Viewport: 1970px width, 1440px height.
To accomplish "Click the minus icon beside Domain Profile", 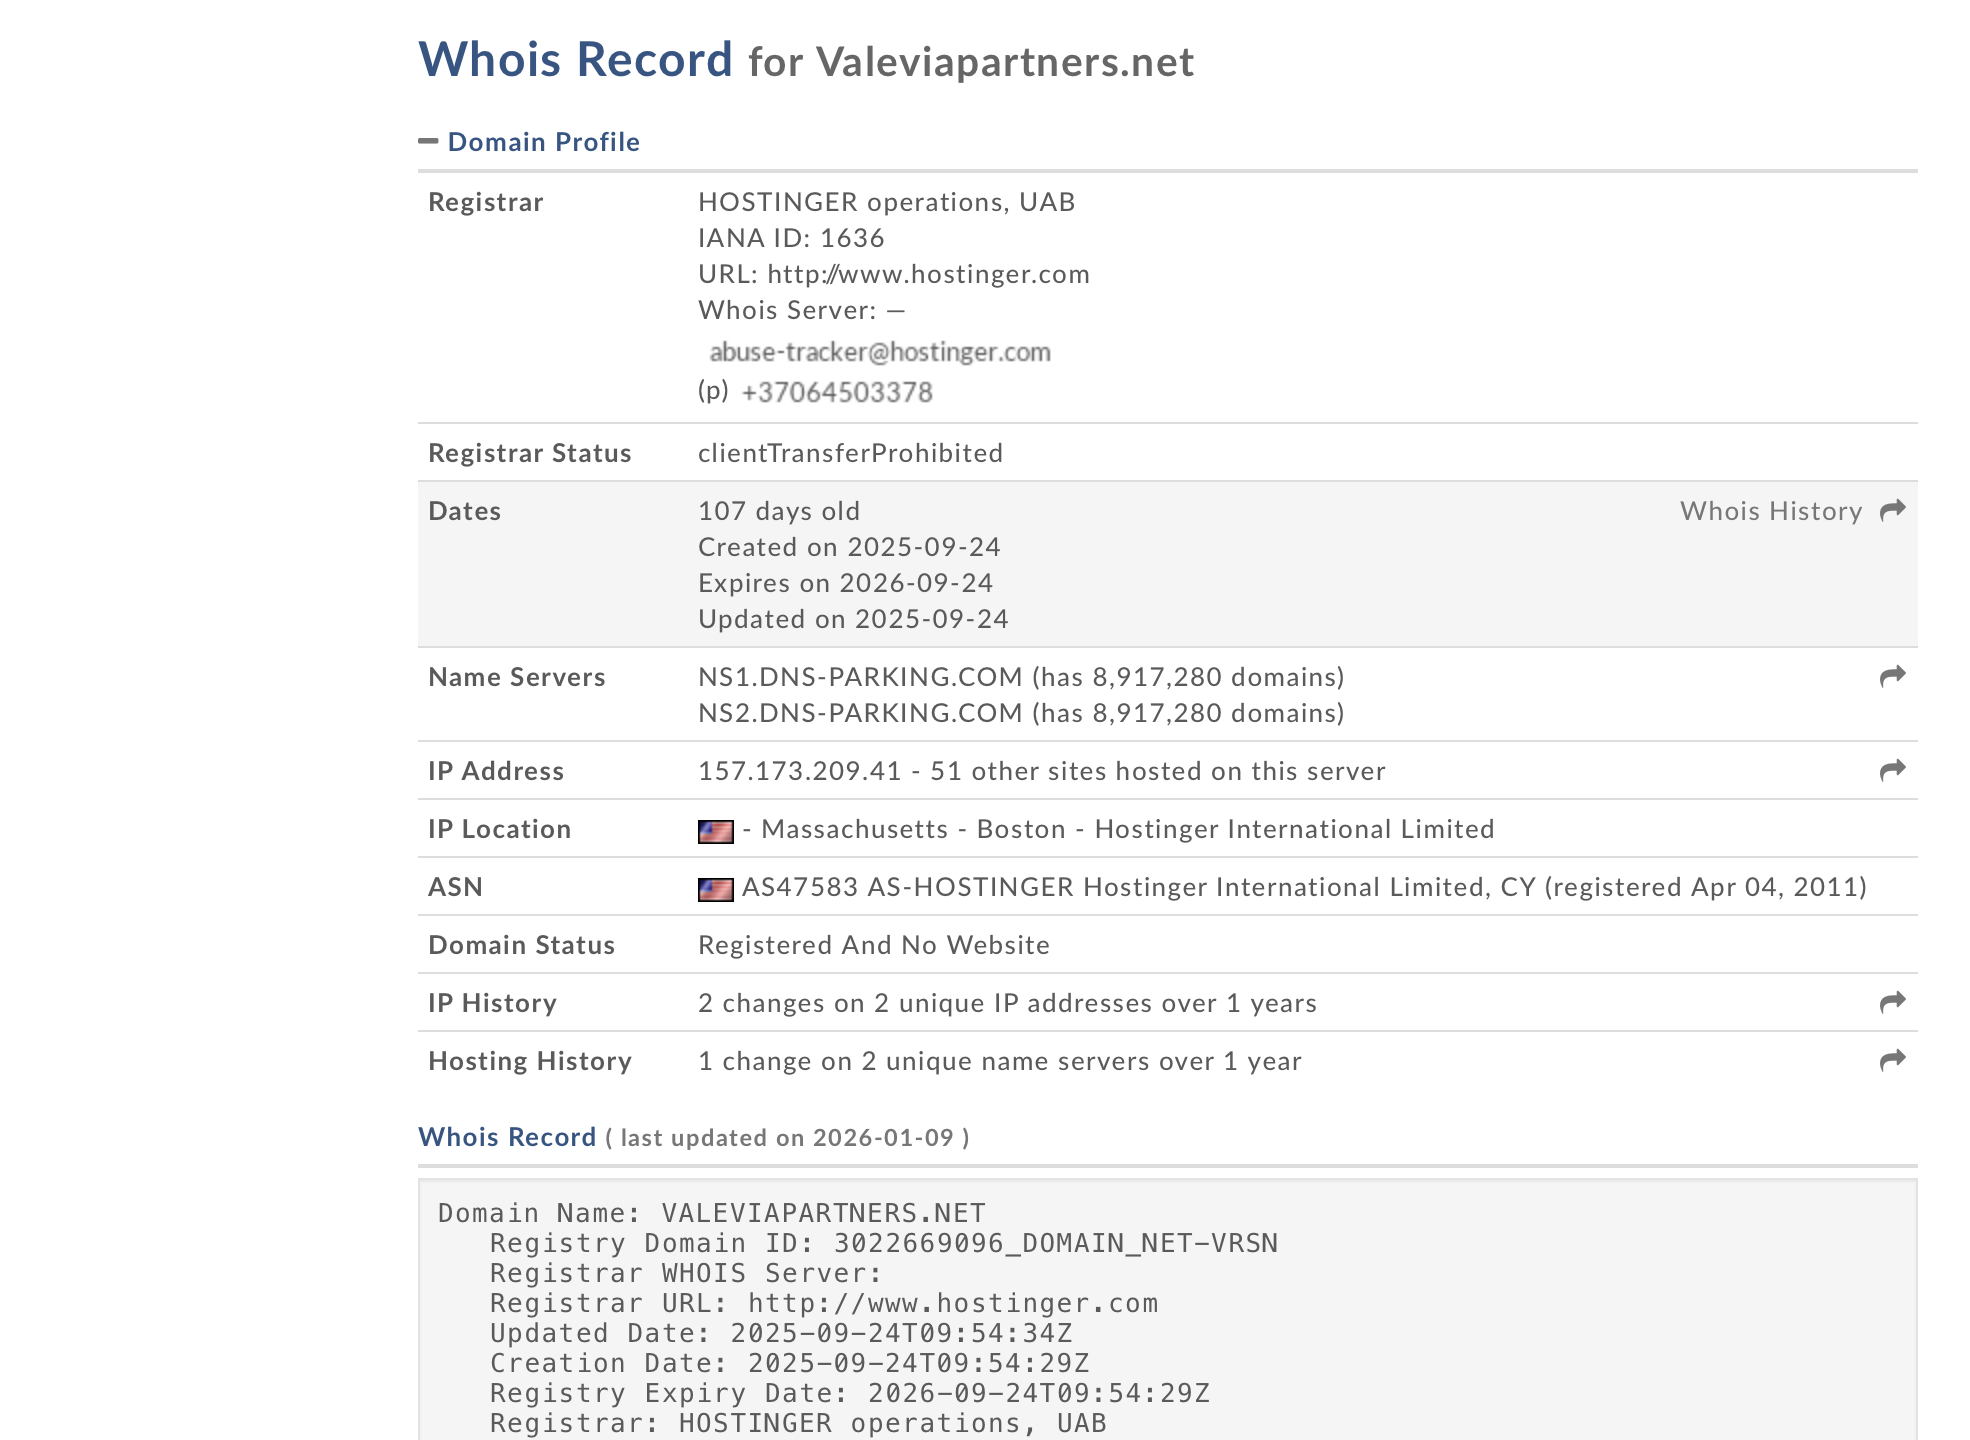I will coord(428,141).
